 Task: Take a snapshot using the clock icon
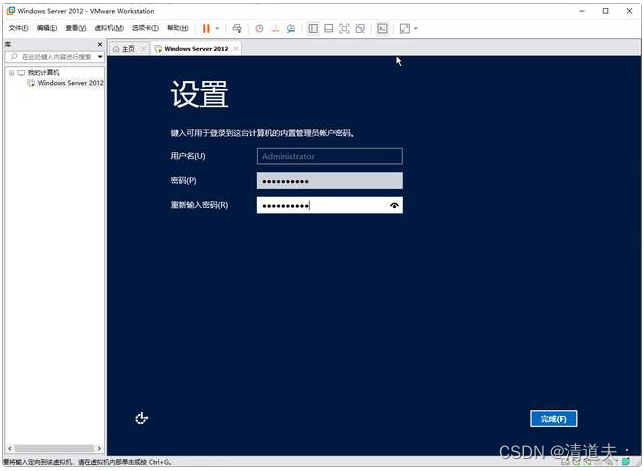[259, 28]
